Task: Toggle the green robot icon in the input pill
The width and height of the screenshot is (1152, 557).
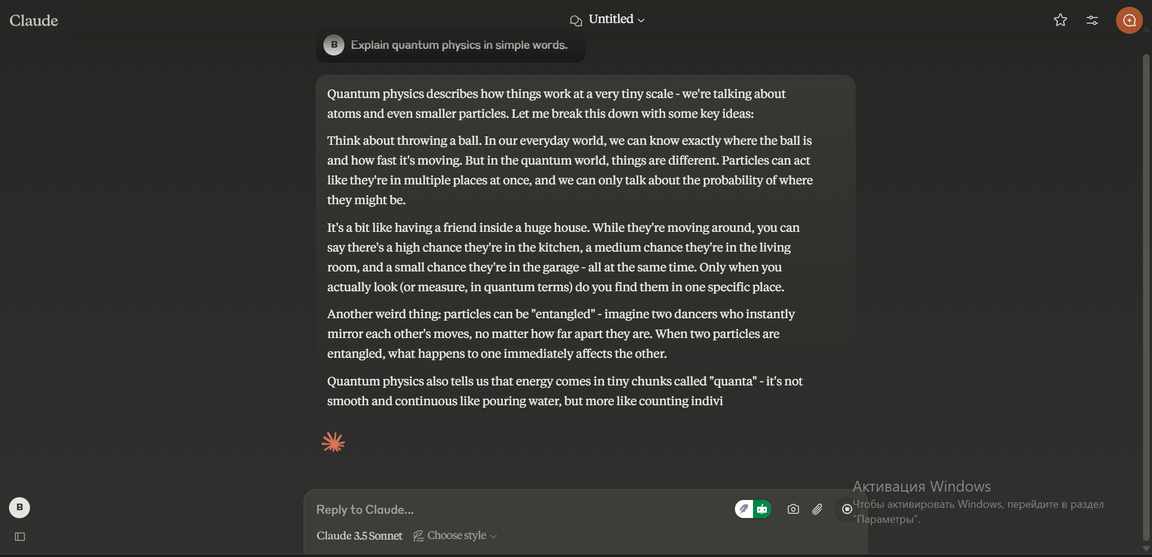Action: 762,509
